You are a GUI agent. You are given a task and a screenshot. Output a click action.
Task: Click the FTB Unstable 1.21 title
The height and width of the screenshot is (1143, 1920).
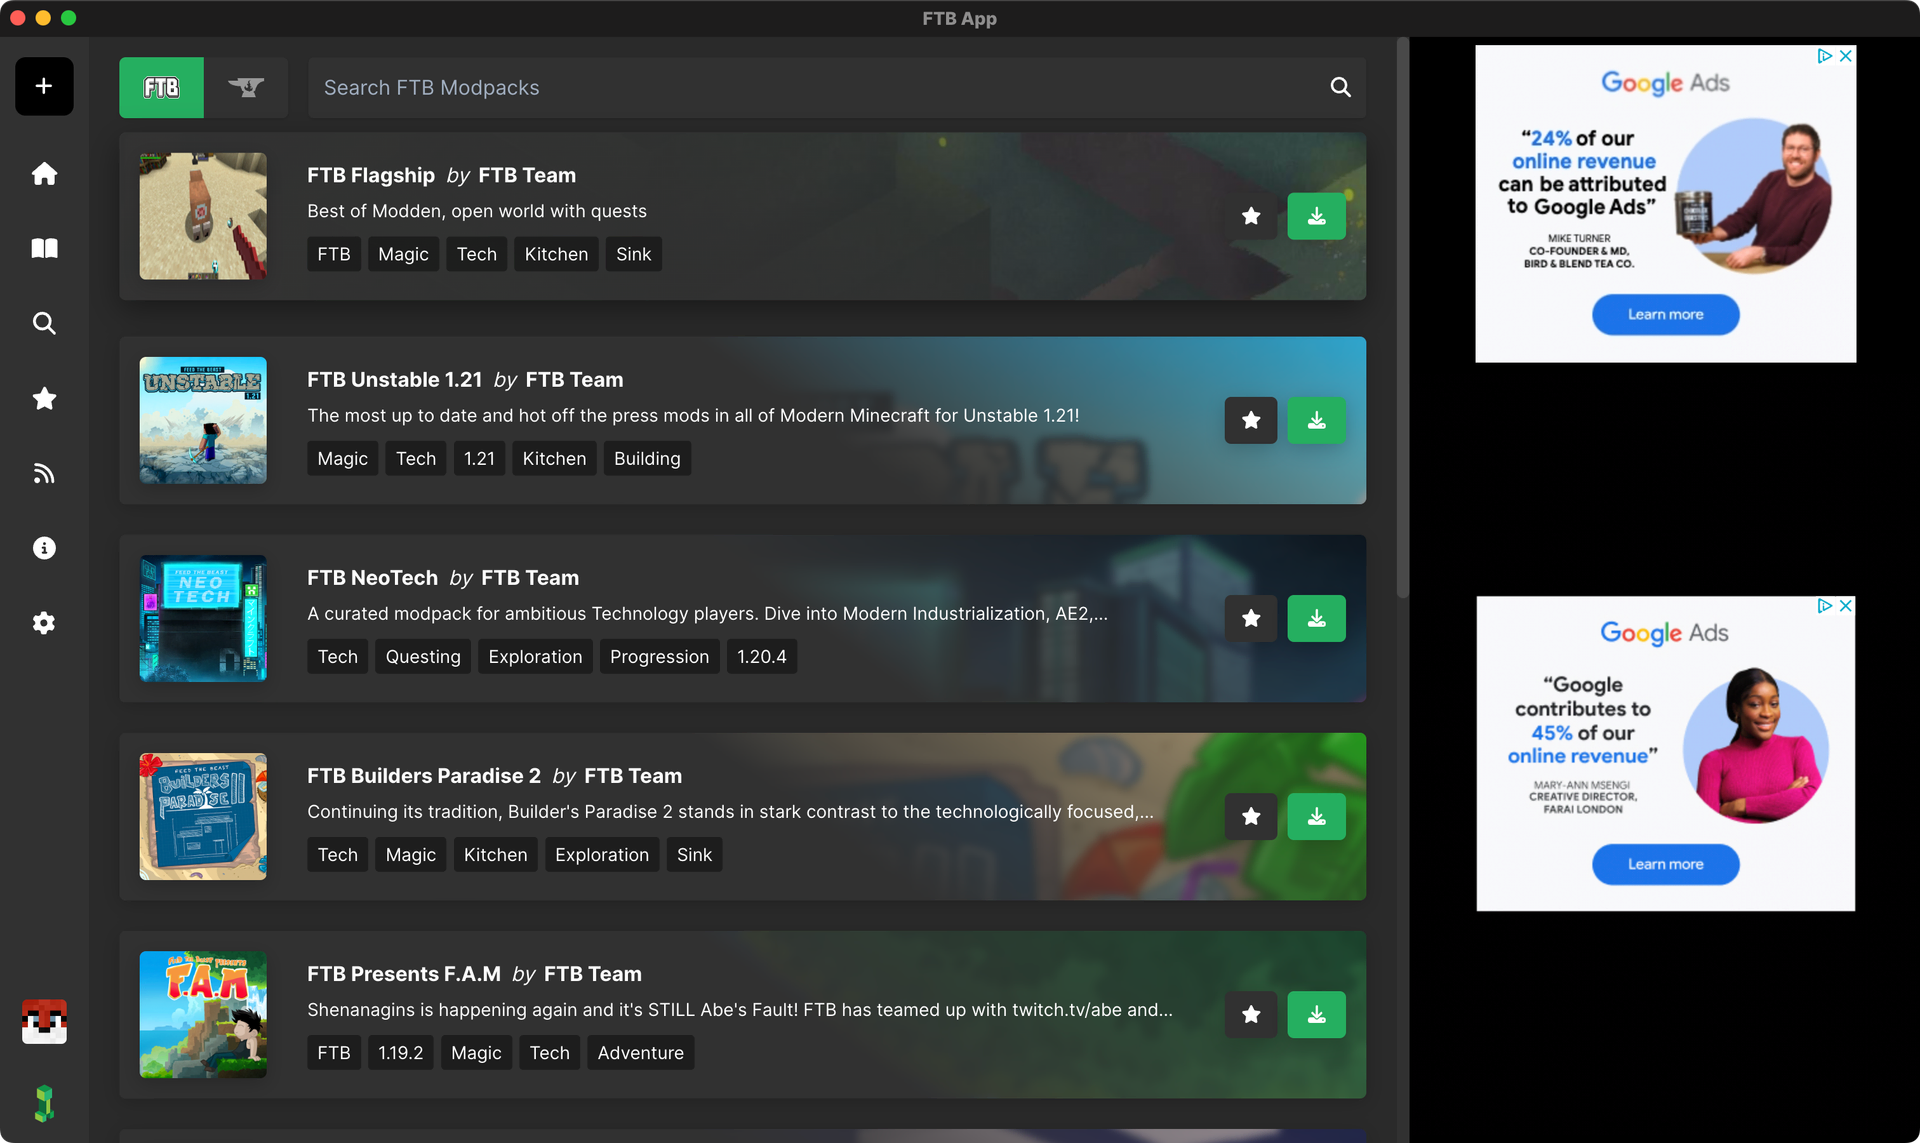tap(395, 380)
